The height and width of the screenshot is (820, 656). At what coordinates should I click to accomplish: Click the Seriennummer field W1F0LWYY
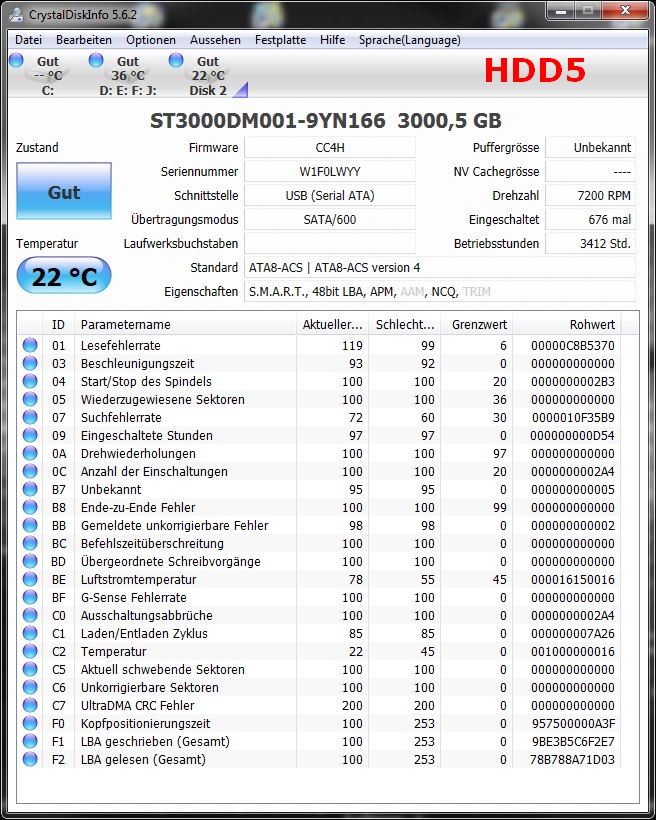(x=330, y=172)
